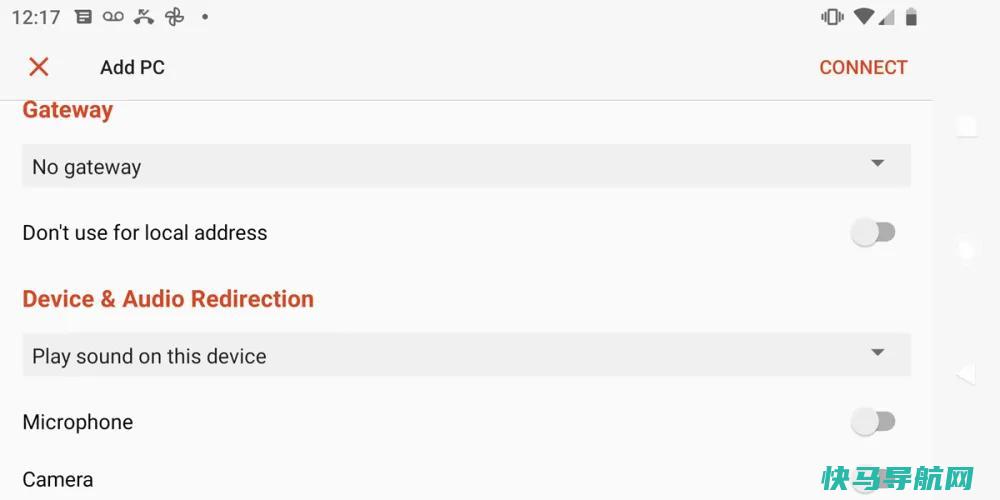Close the Add PC screen with X
The width and height of the screenshot is (1000, 500).
tap(39, 67)
